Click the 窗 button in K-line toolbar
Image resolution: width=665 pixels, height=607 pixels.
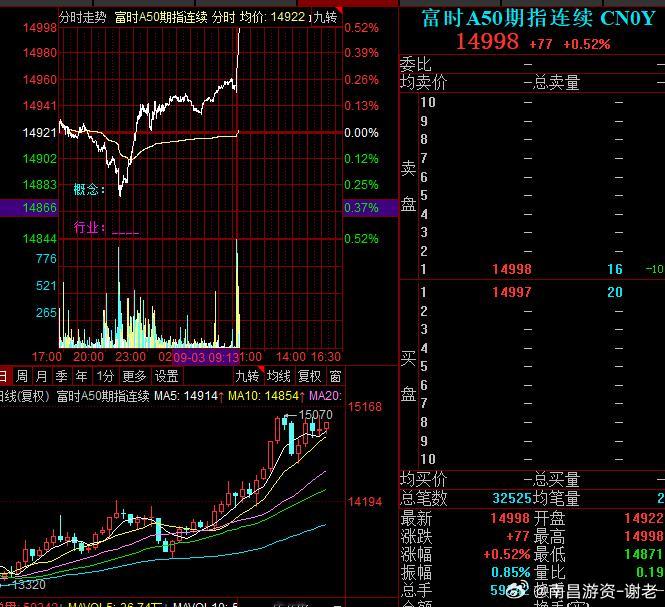(x=335, y=376)
